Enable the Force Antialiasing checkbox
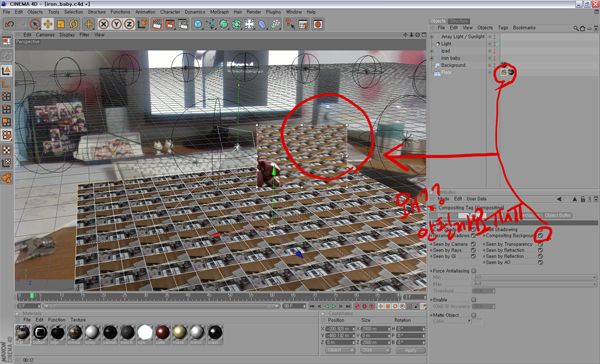Screen dimensions: 600x364 click(x=473, y=271)
